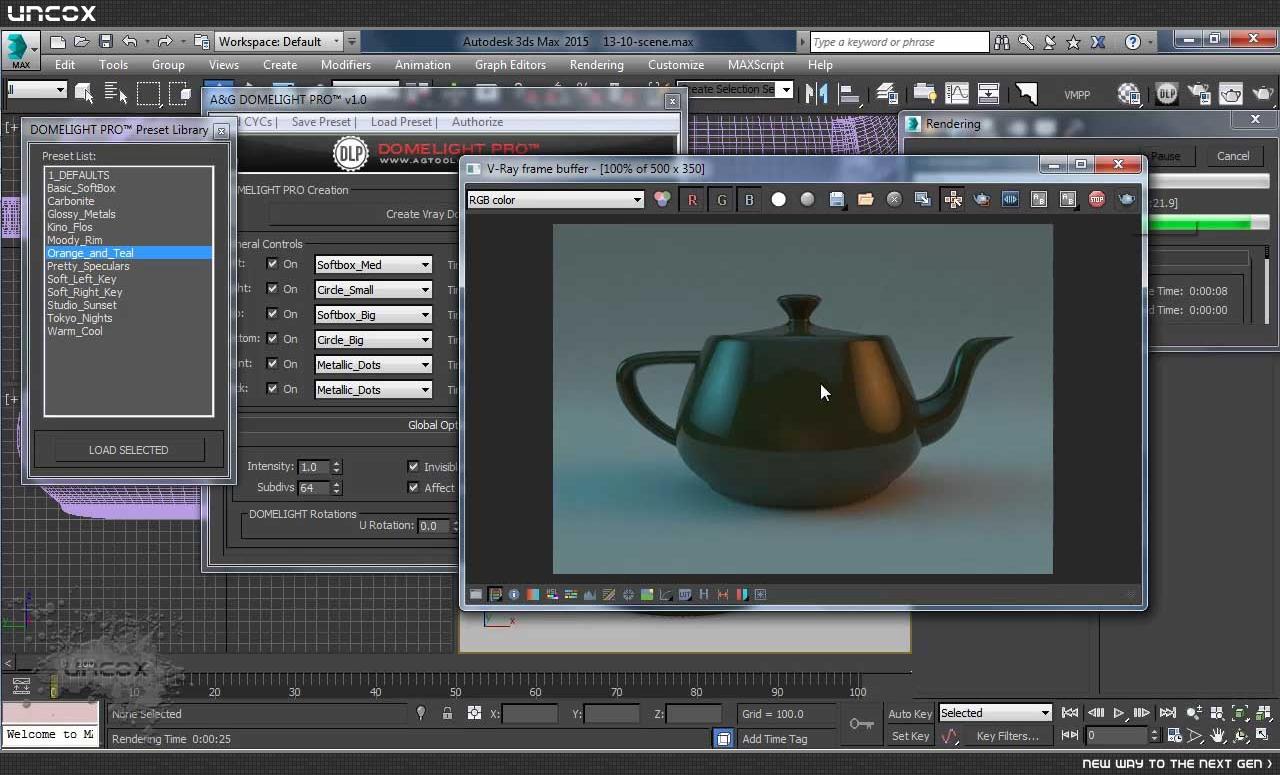
Task: Show pixel information in frame buffer
Action: (514, 595)
